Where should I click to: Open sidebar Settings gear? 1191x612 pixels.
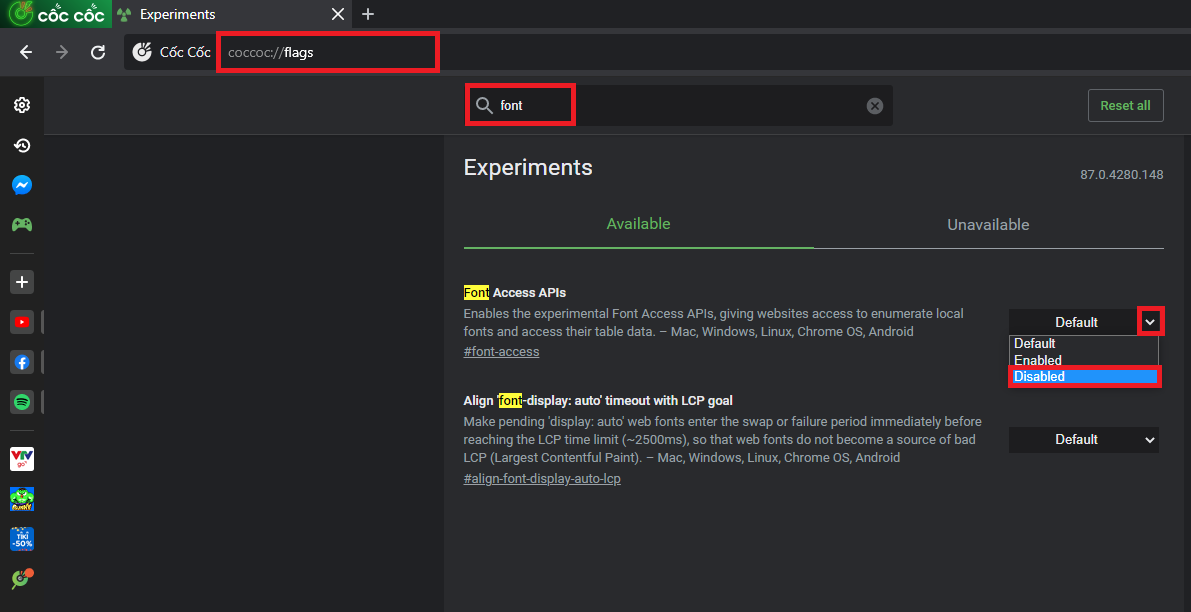coord(22,106)
